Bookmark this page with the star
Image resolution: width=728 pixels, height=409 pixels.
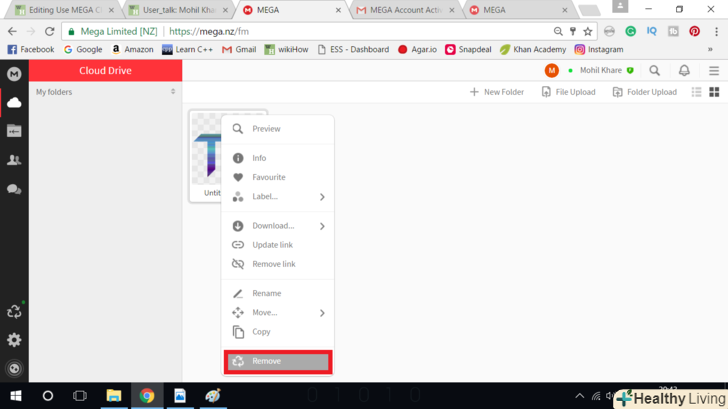[x=588, y=31]
